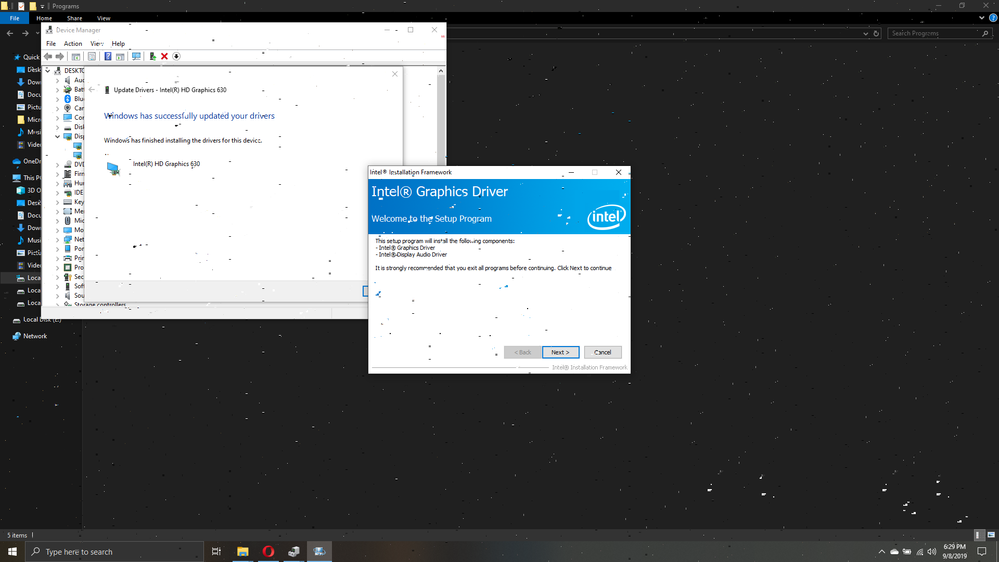Image resolution: width=999 pixels, height=562 pixels.
Task: Open Device Manager Help menu
Action: point(118,44)
